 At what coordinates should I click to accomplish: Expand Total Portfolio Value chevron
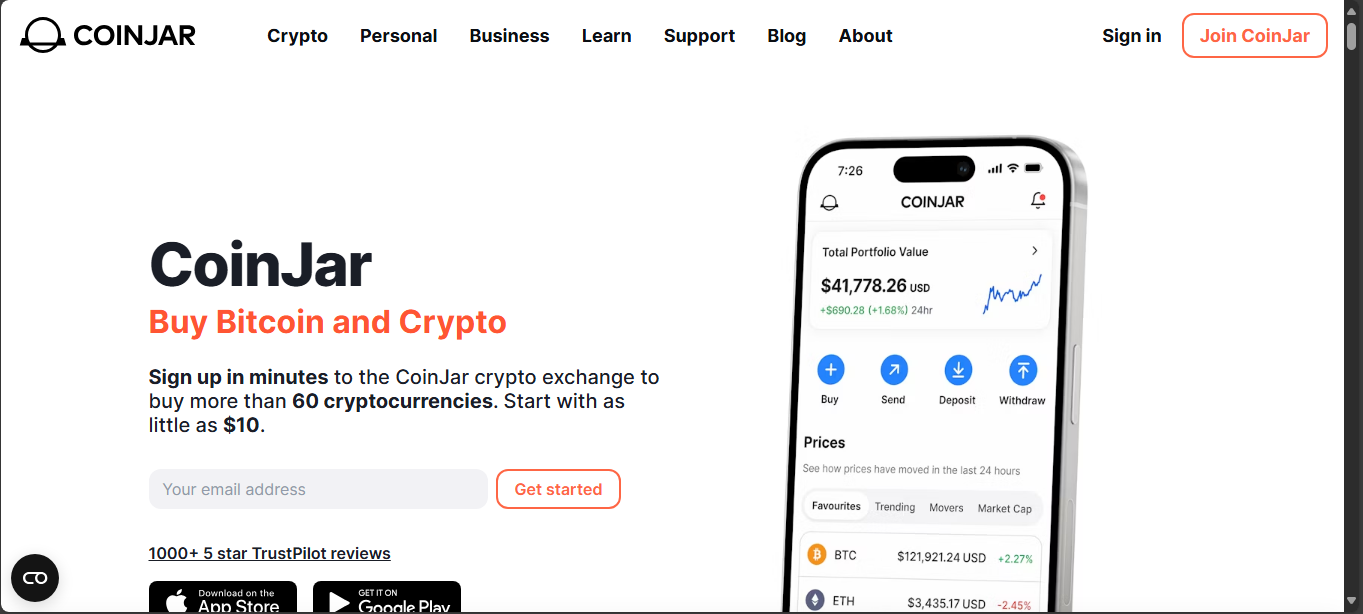pyautogui.click(x=1034, y=251)
